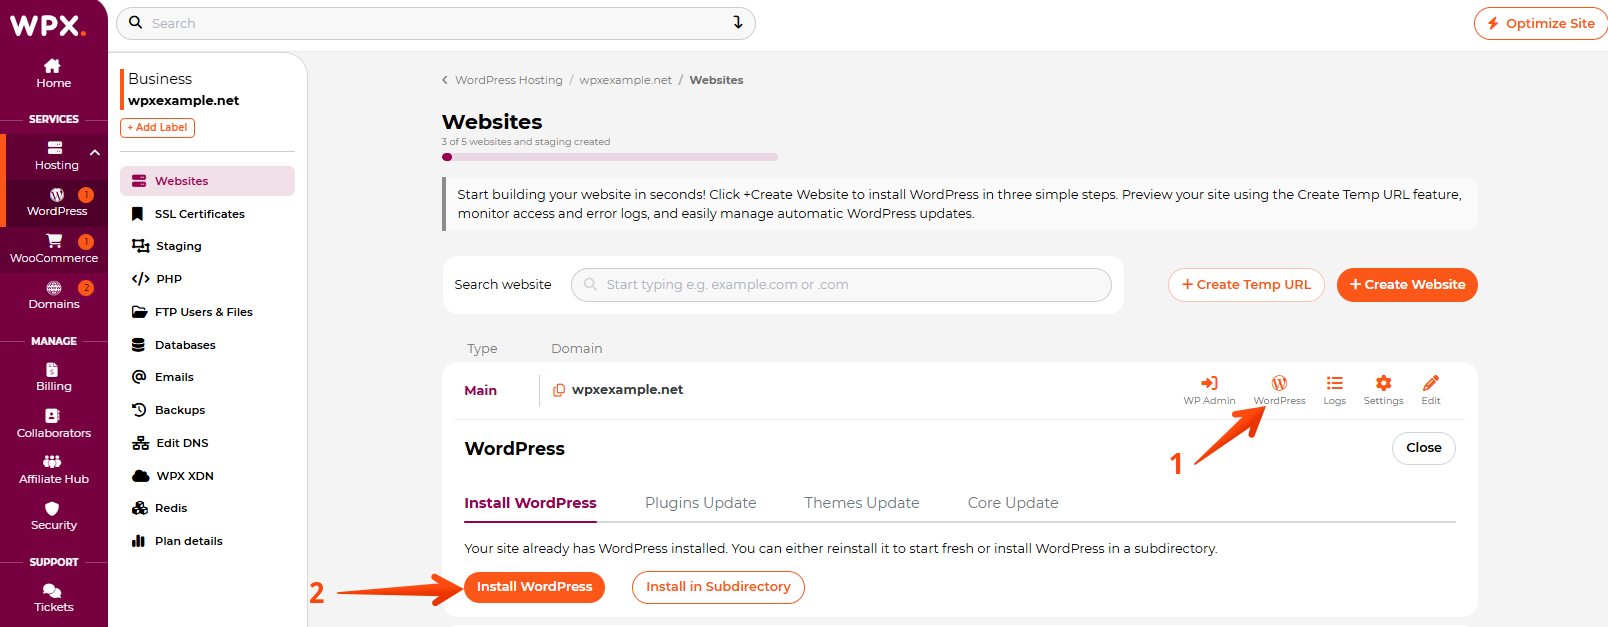
Task: Switch to Core Update tab
Action: pos(1012,503)
